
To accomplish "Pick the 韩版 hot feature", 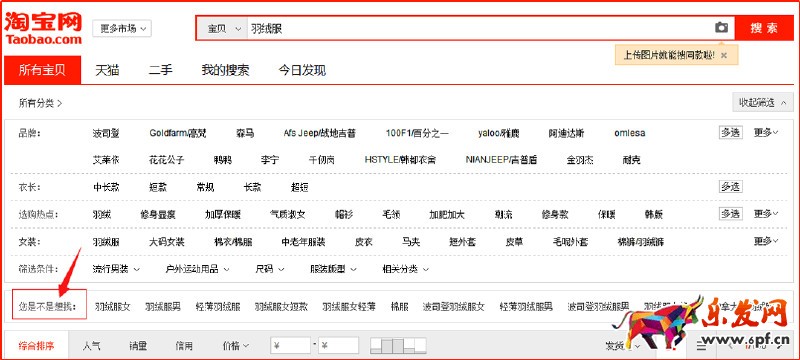I will 654,215.
